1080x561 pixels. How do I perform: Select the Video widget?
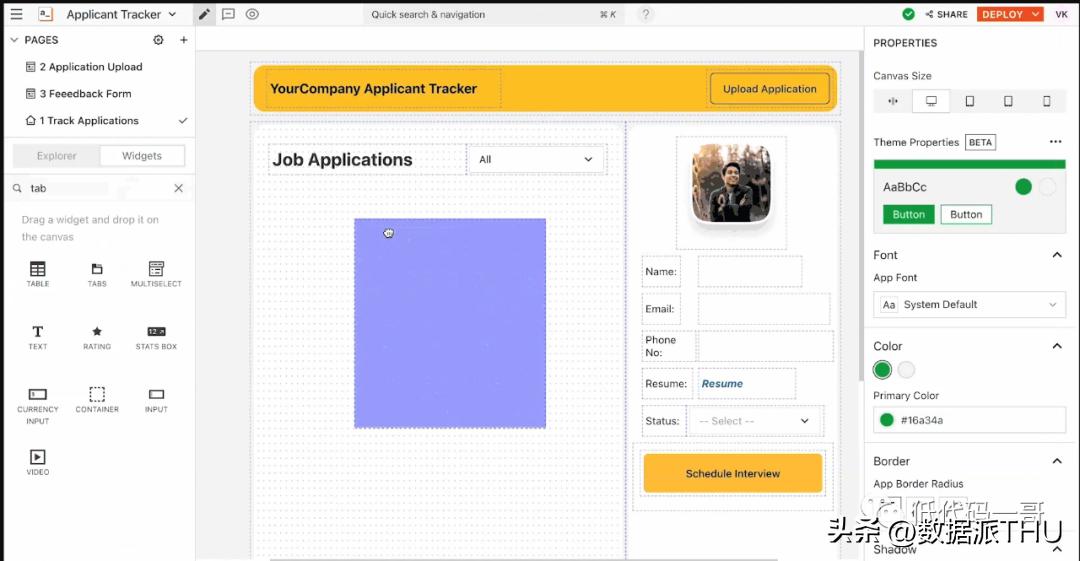(38, 462)
